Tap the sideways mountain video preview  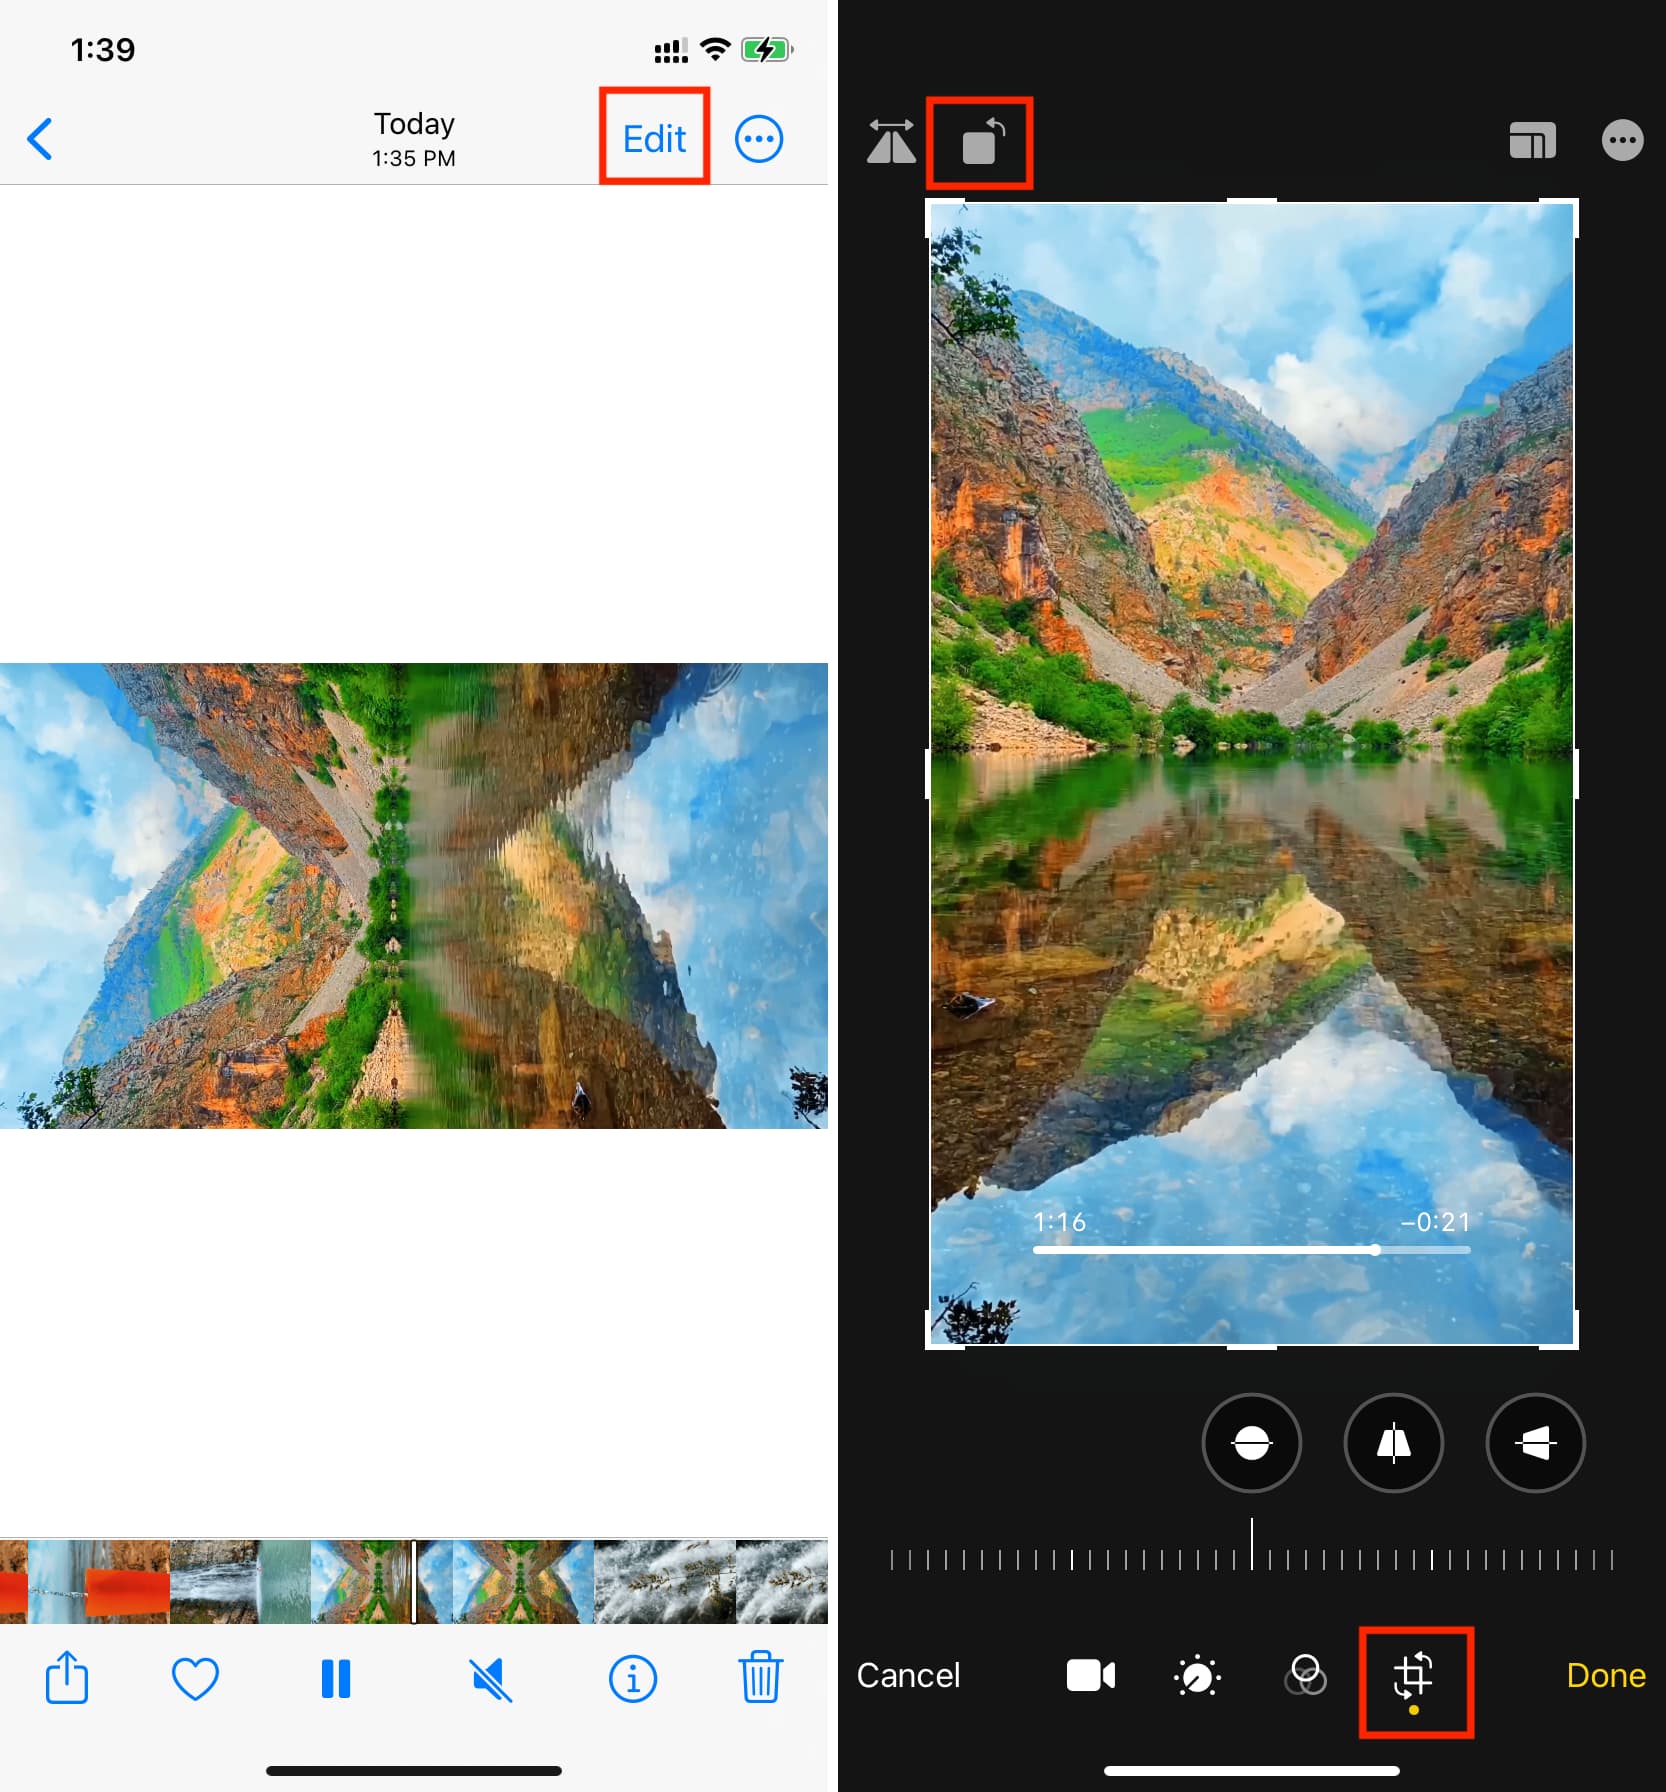click(x=414, y=895)
